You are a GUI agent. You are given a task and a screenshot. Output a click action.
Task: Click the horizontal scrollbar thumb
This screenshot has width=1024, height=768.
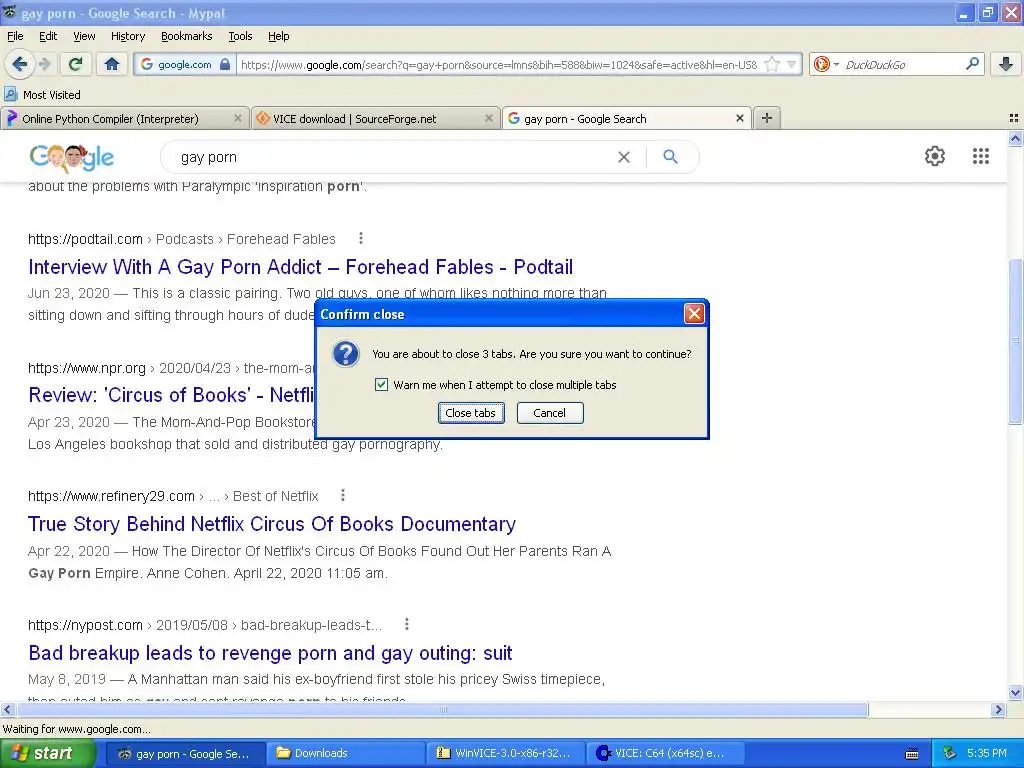(443, 709)
